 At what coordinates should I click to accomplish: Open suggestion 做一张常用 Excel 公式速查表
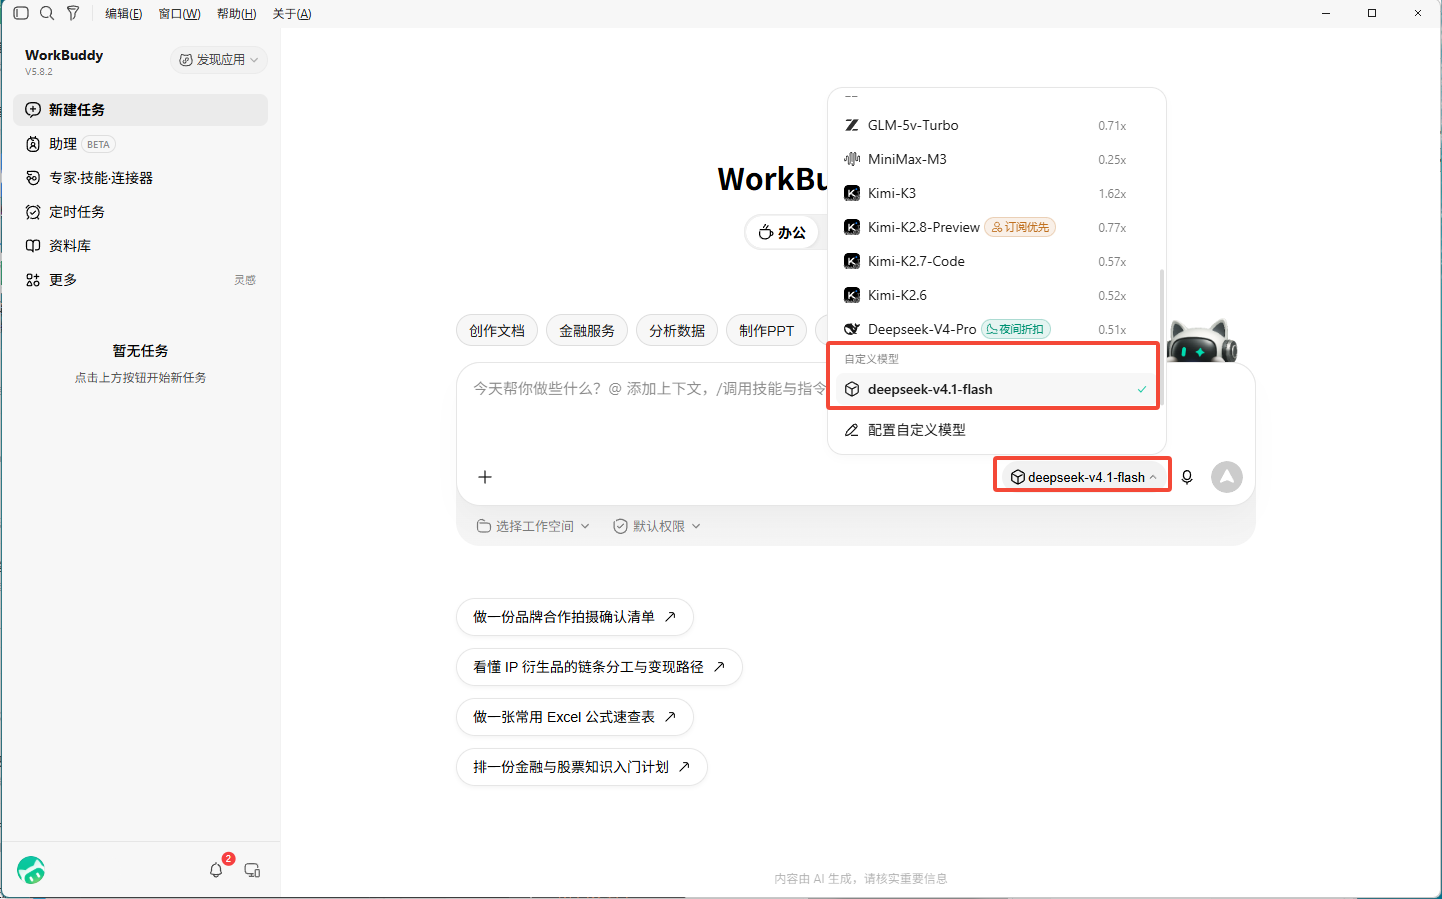click(575, 717)
